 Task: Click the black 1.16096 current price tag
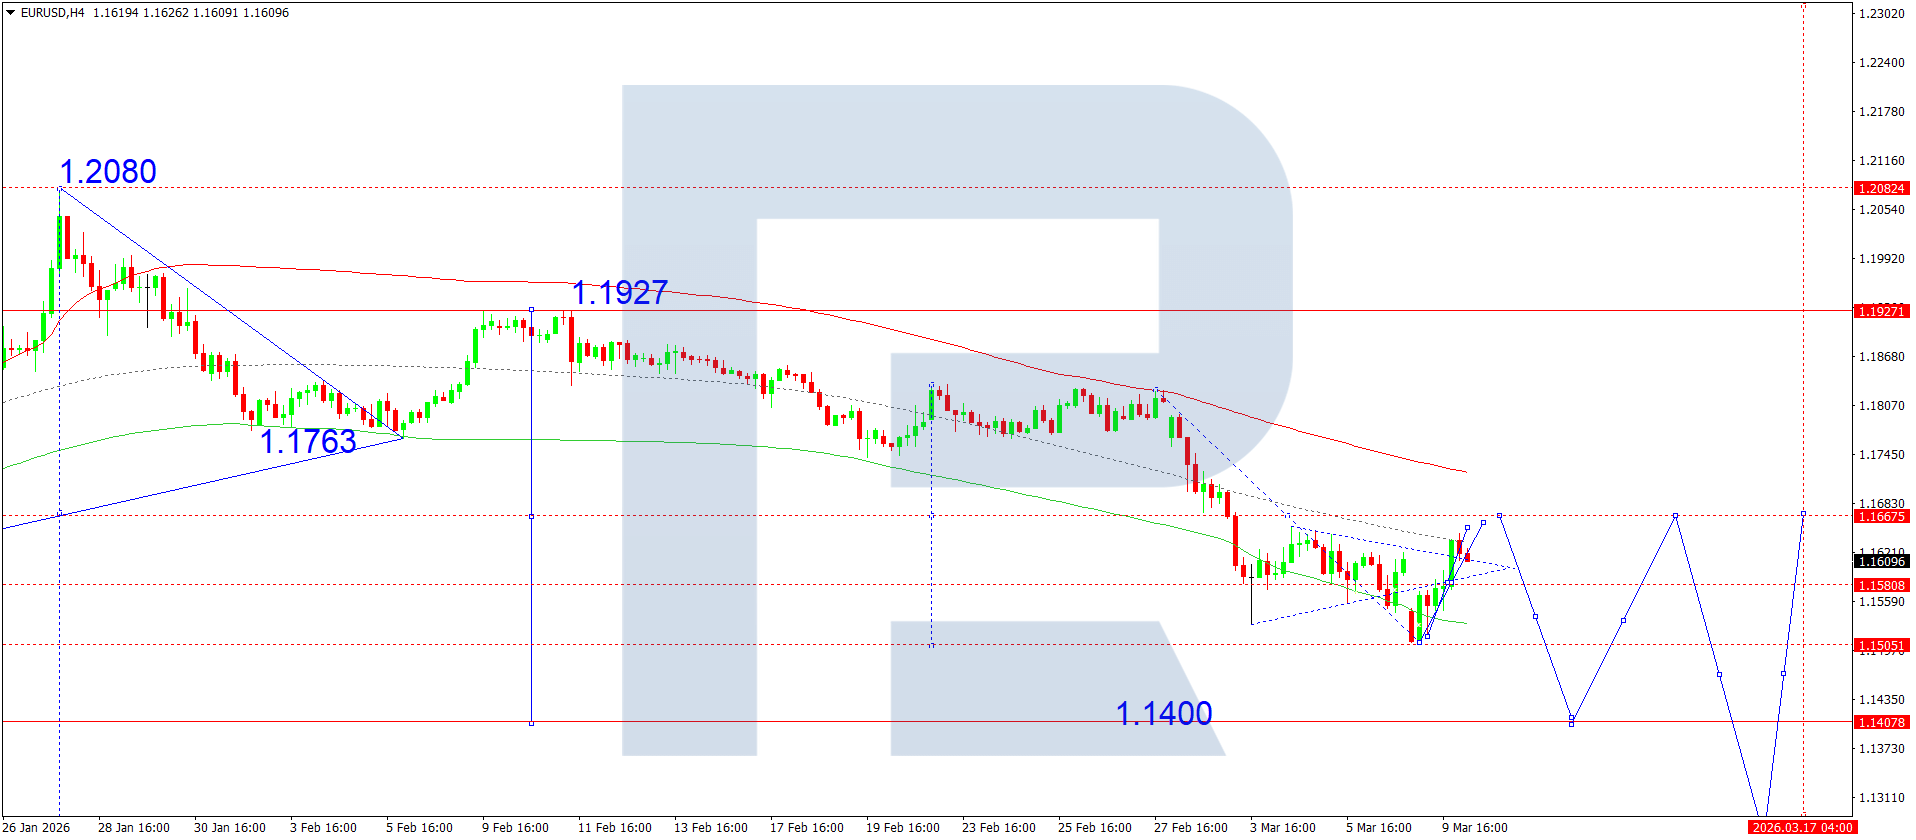[1881, 562]
